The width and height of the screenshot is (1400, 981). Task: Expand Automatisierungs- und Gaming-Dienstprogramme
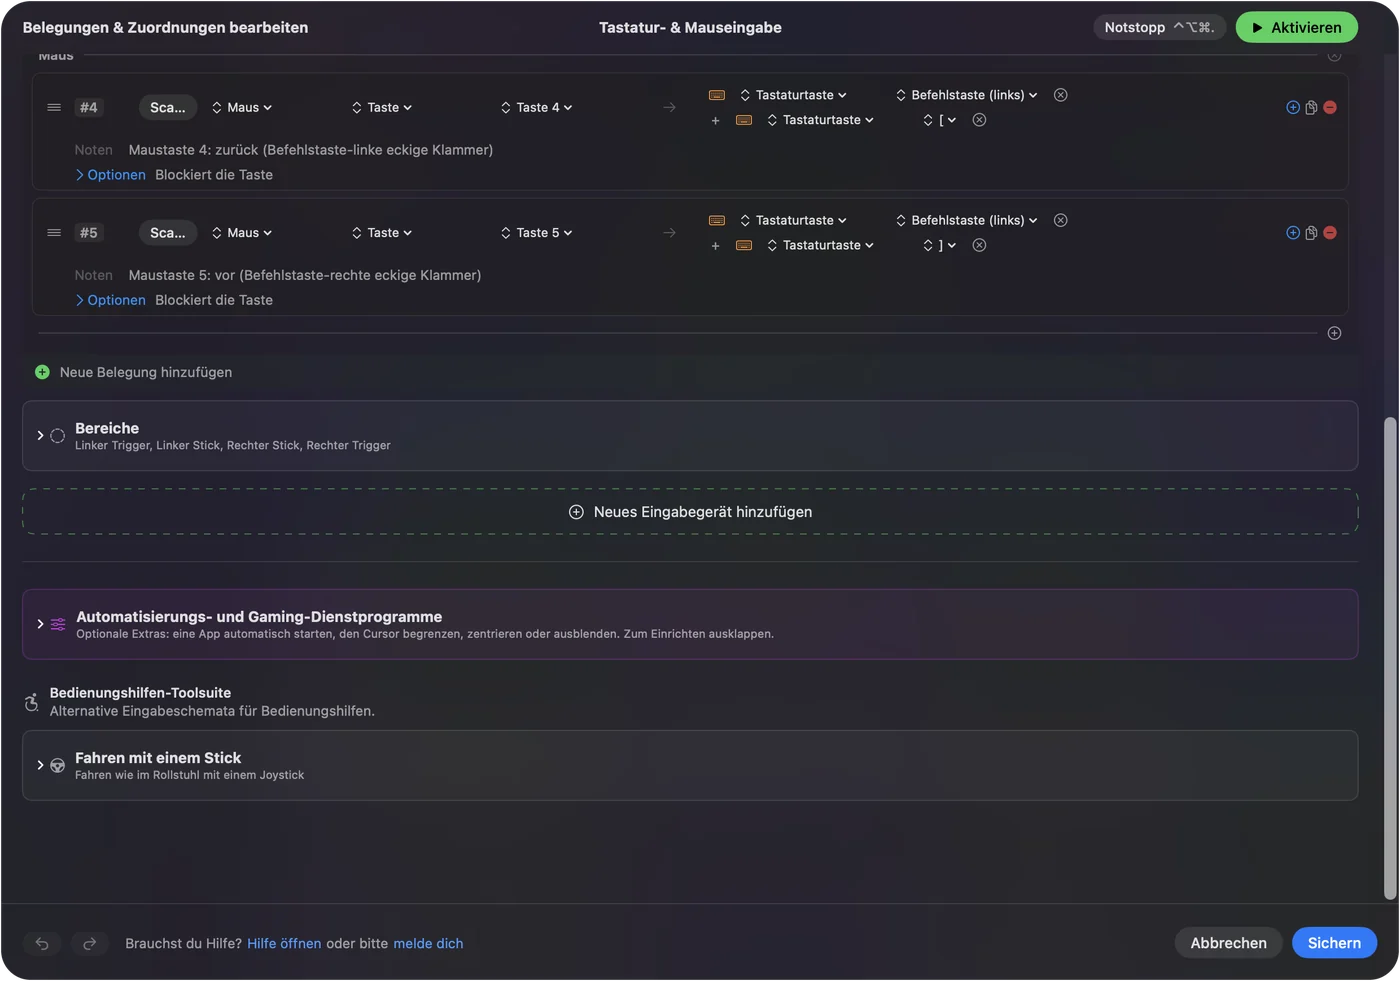(40, 624)
